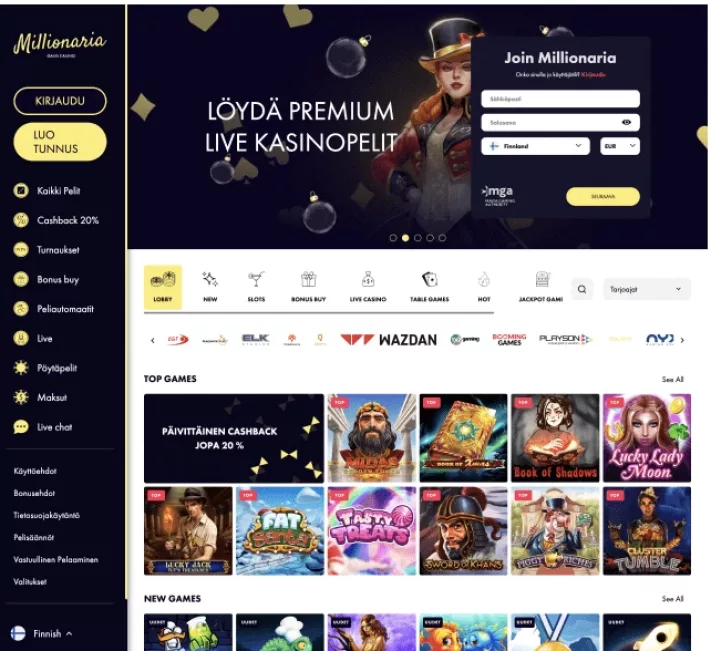
Task: Click the Luo Tunnus sign-up button
Action: pos(60,142)
